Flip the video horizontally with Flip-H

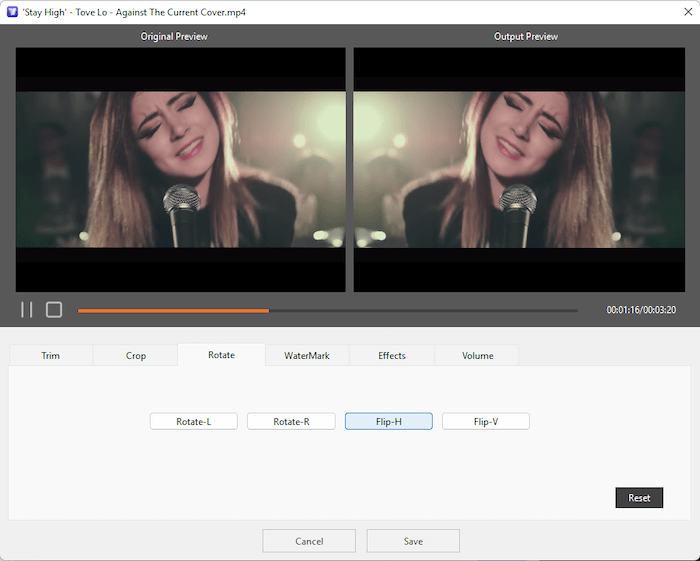coord(389,421)
